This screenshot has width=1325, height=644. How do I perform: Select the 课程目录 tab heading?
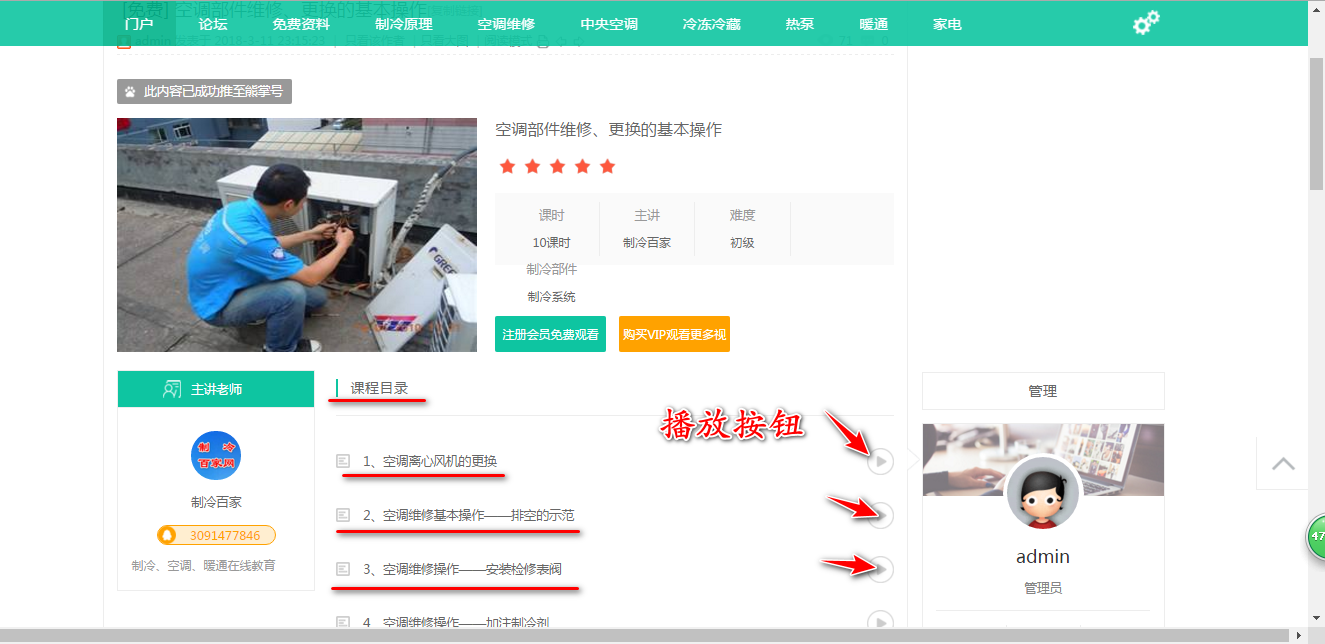[x=379, y=388]
